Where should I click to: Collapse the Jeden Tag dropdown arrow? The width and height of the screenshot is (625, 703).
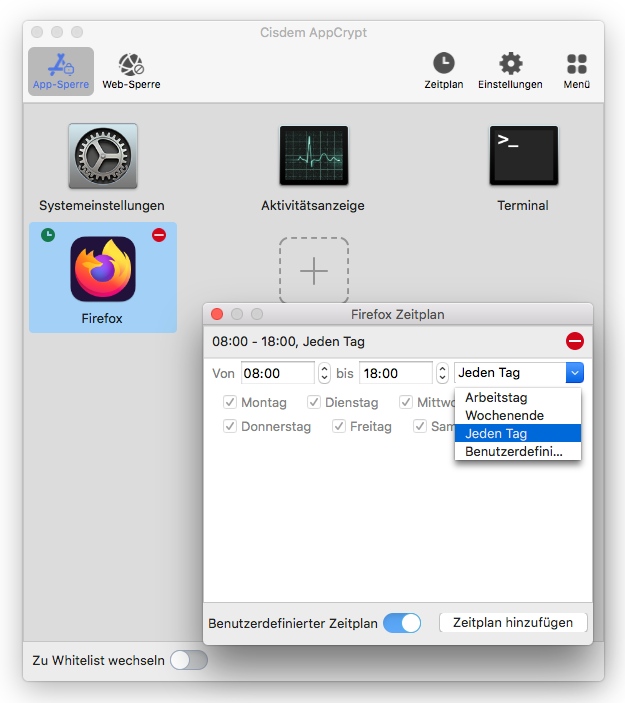574,373
